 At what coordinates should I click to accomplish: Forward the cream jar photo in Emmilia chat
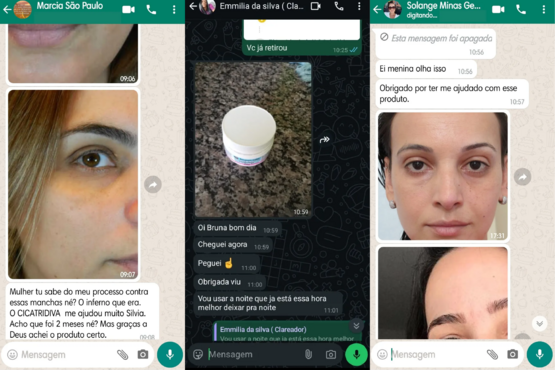pos(325,140)
